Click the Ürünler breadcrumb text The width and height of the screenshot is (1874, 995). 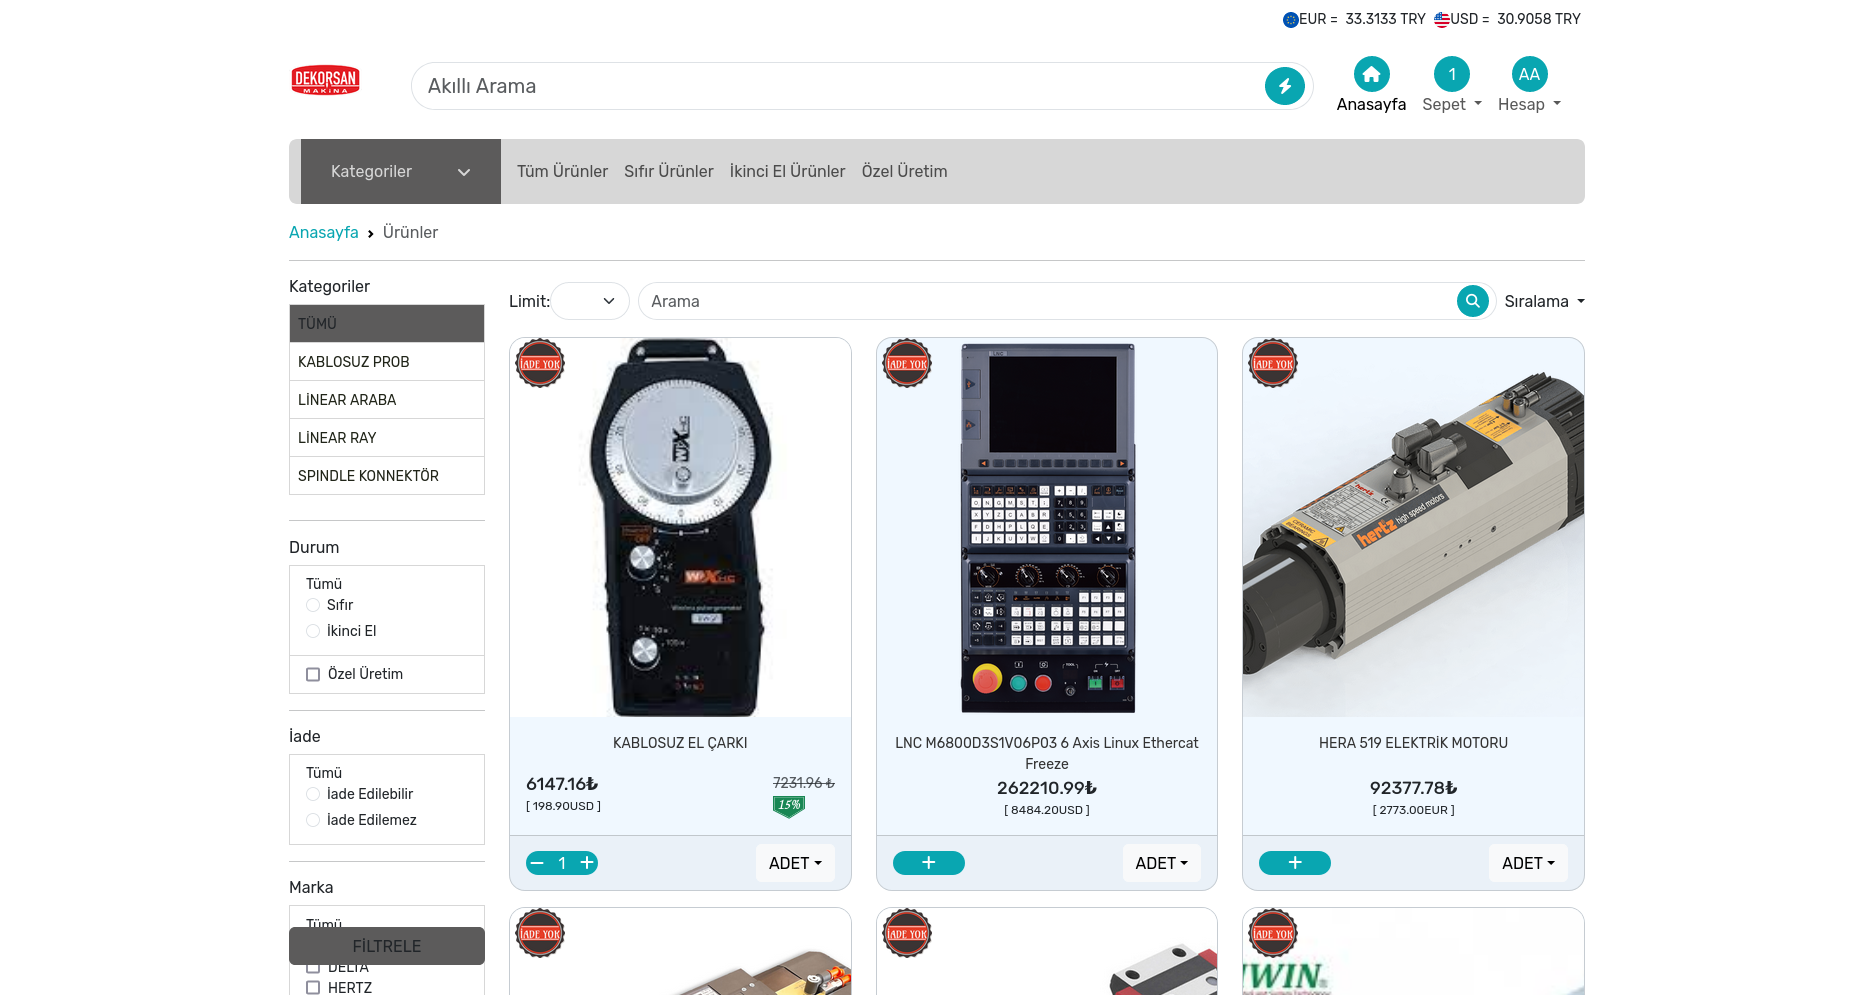pos(410,232)
